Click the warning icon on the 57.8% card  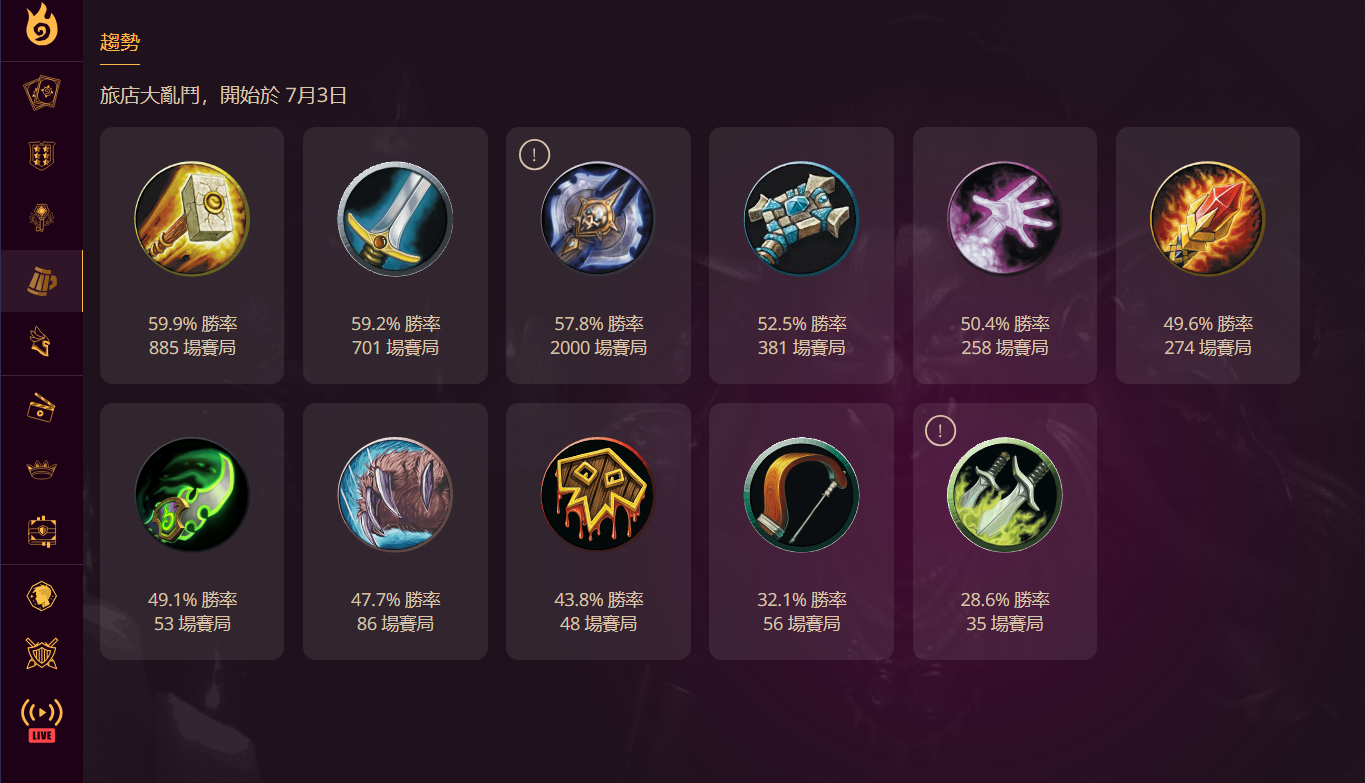click(x=535, y=155)
